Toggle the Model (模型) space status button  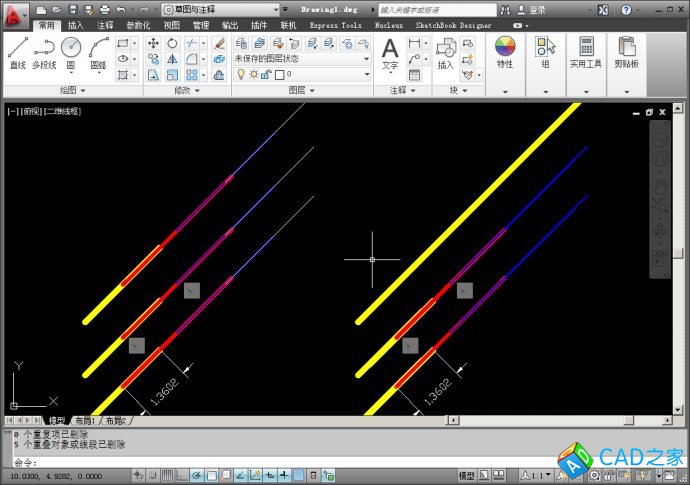point(467,475)
